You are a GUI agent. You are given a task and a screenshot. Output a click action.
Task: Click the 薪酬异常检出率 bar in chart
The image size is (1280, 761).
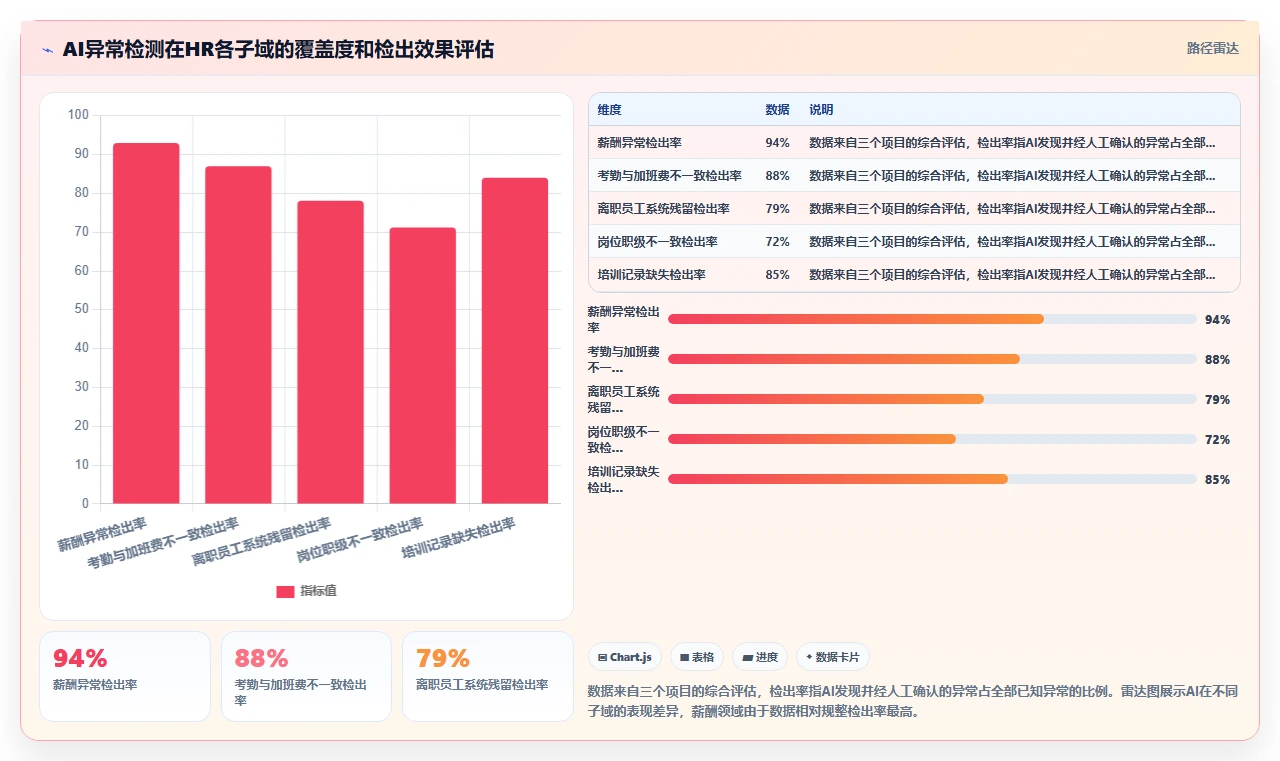point(146,323)
